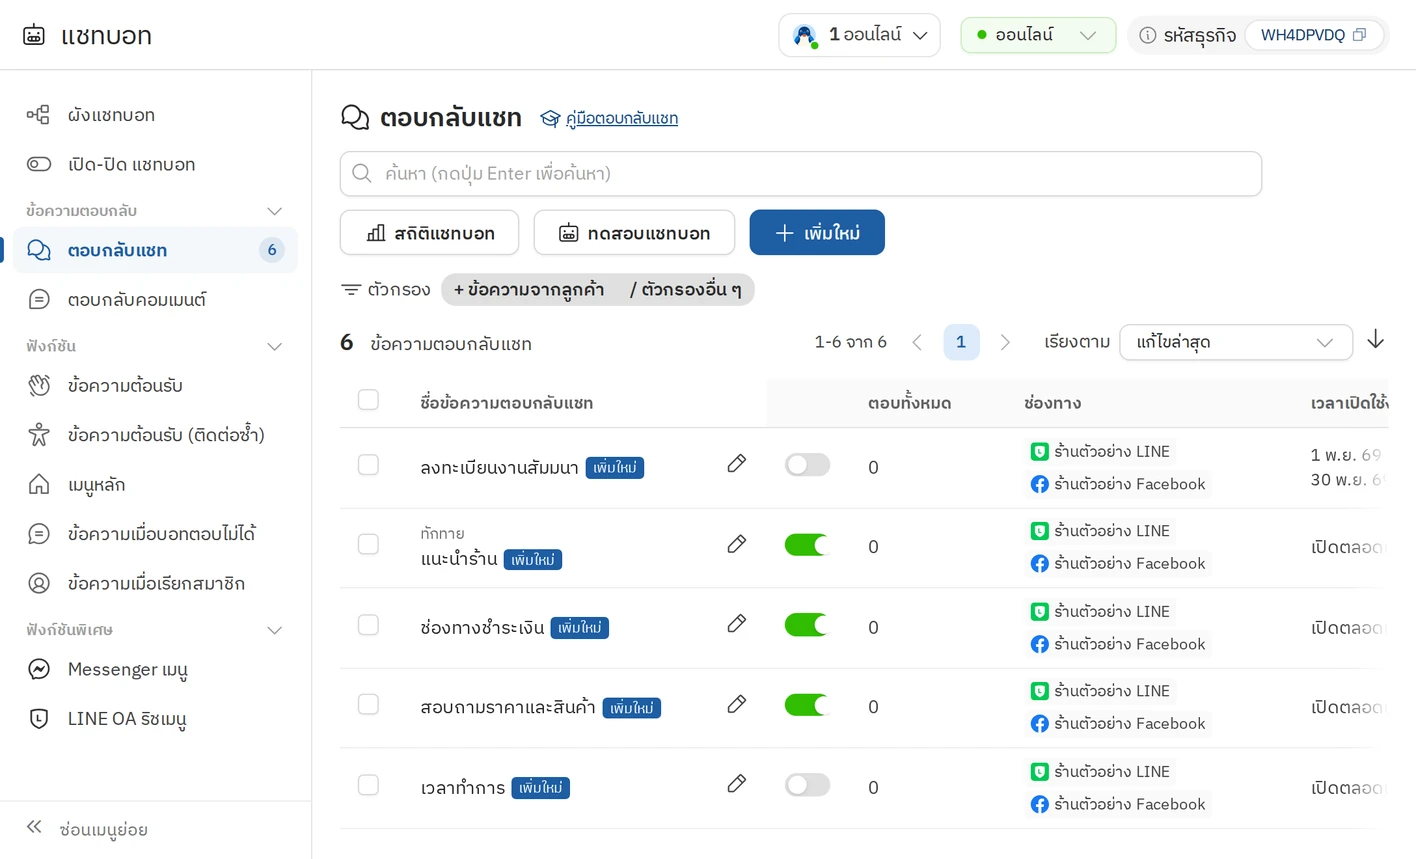Open LINE OA ริชเมนู sidebar item
The width and height of the screenshot is (1416, 859).
coord(155,719)
